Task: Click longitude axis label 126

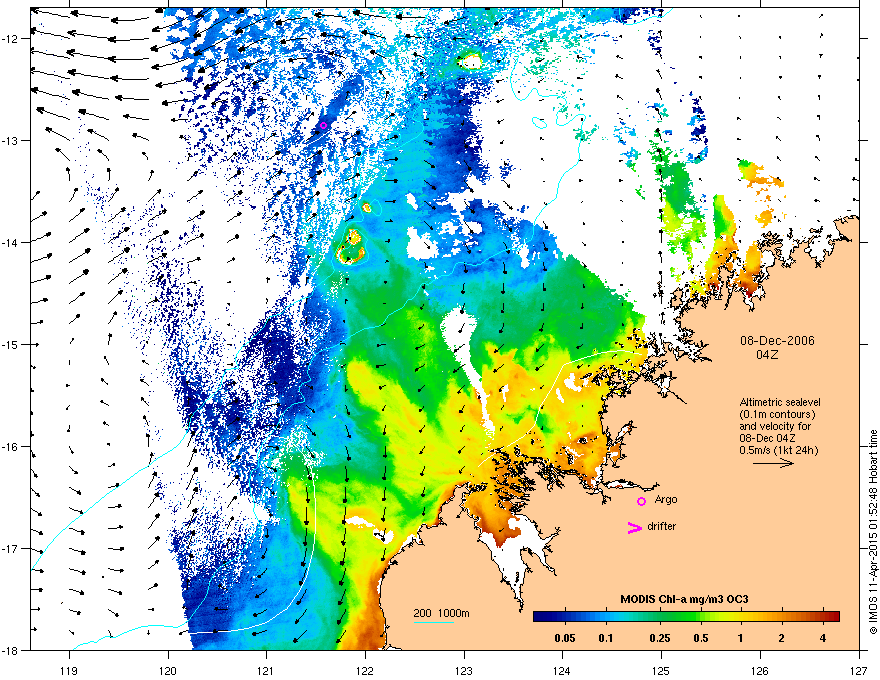Action: pos(760,670)
